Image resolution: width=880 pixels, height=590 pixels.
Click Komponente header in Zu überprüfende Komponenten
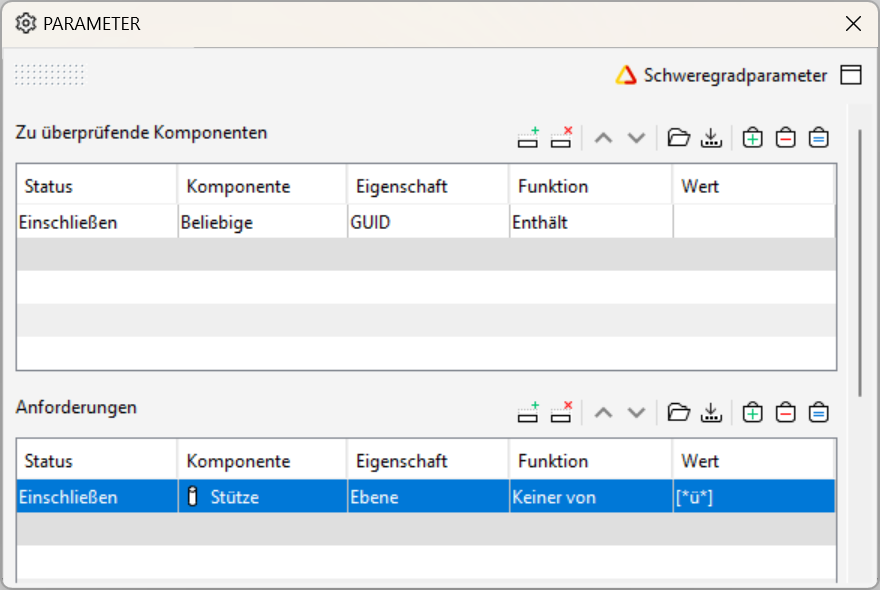click(x=262, y=186)
